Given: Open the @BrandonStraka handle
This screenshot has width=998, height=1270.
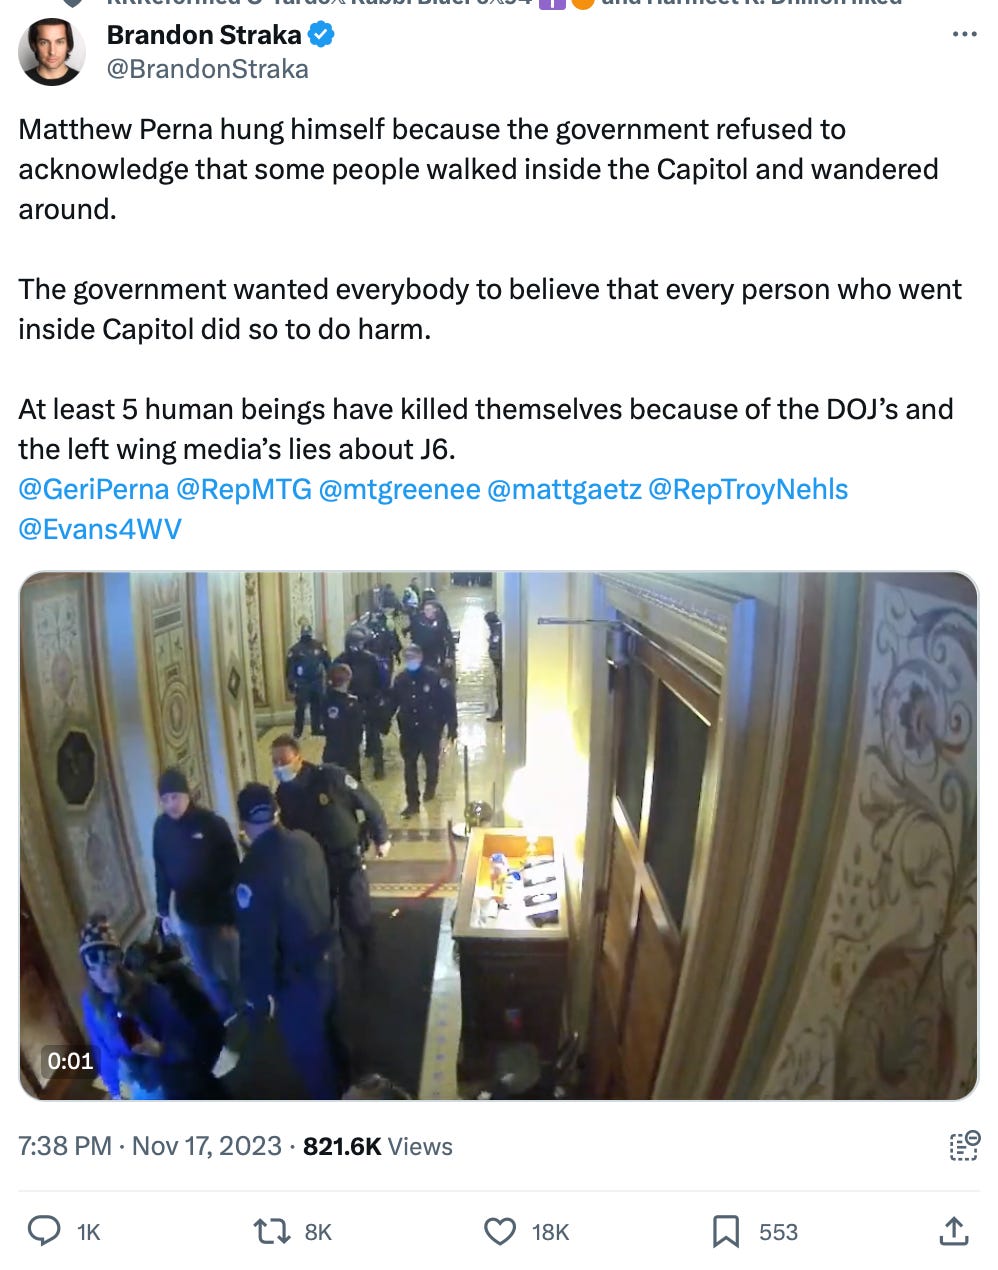Looking at the screenshot, I should click(207, 69).
